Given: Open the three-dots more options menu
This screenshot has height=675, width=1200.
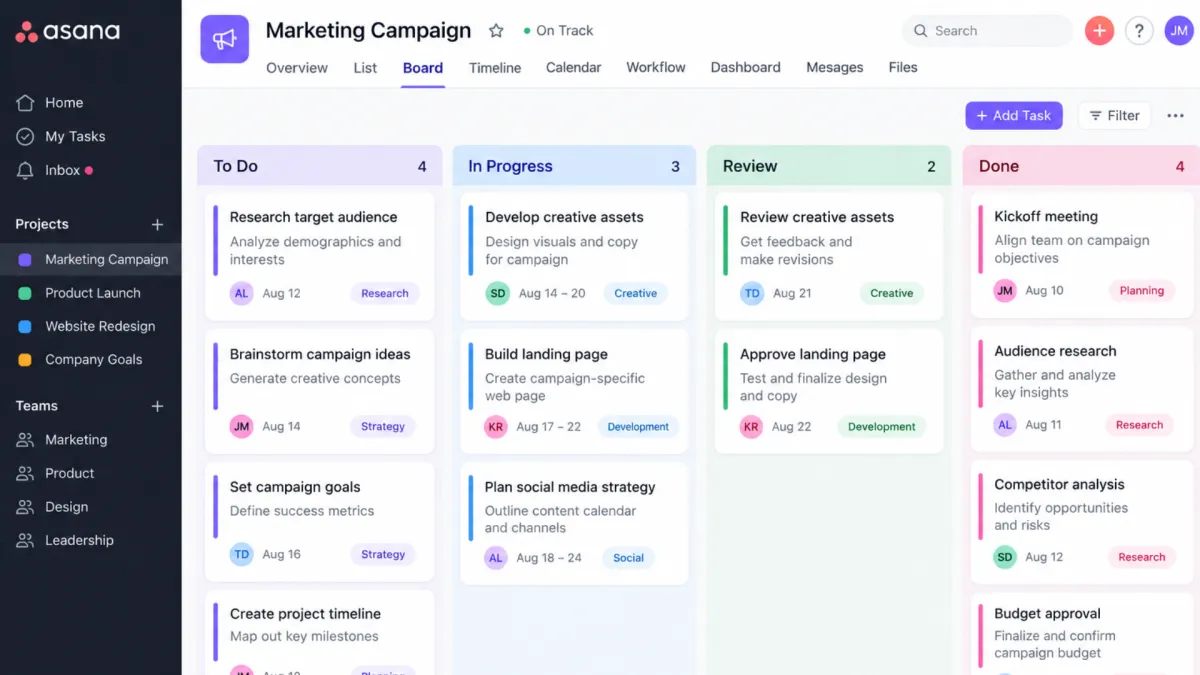Looking at the screenshot, I should pos(1176,116).
